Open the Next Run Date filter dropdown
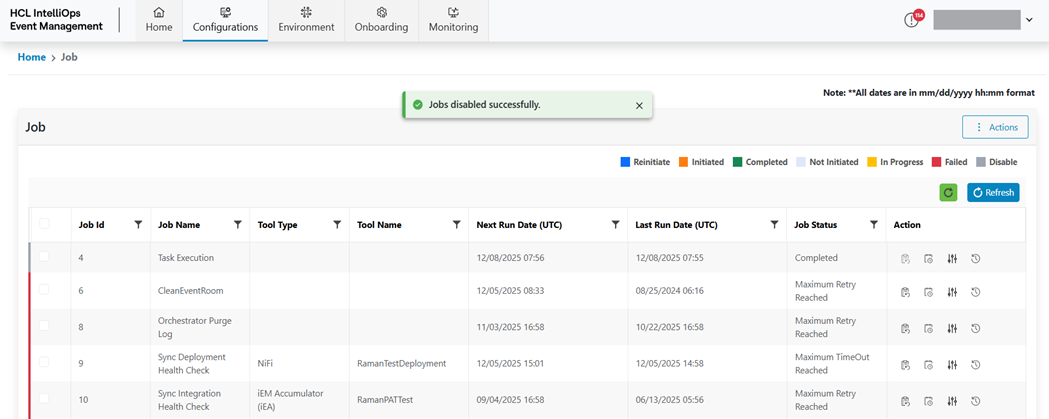This screenshot has height=419, width=1049. pyautogui.click(x=615, y=225)
